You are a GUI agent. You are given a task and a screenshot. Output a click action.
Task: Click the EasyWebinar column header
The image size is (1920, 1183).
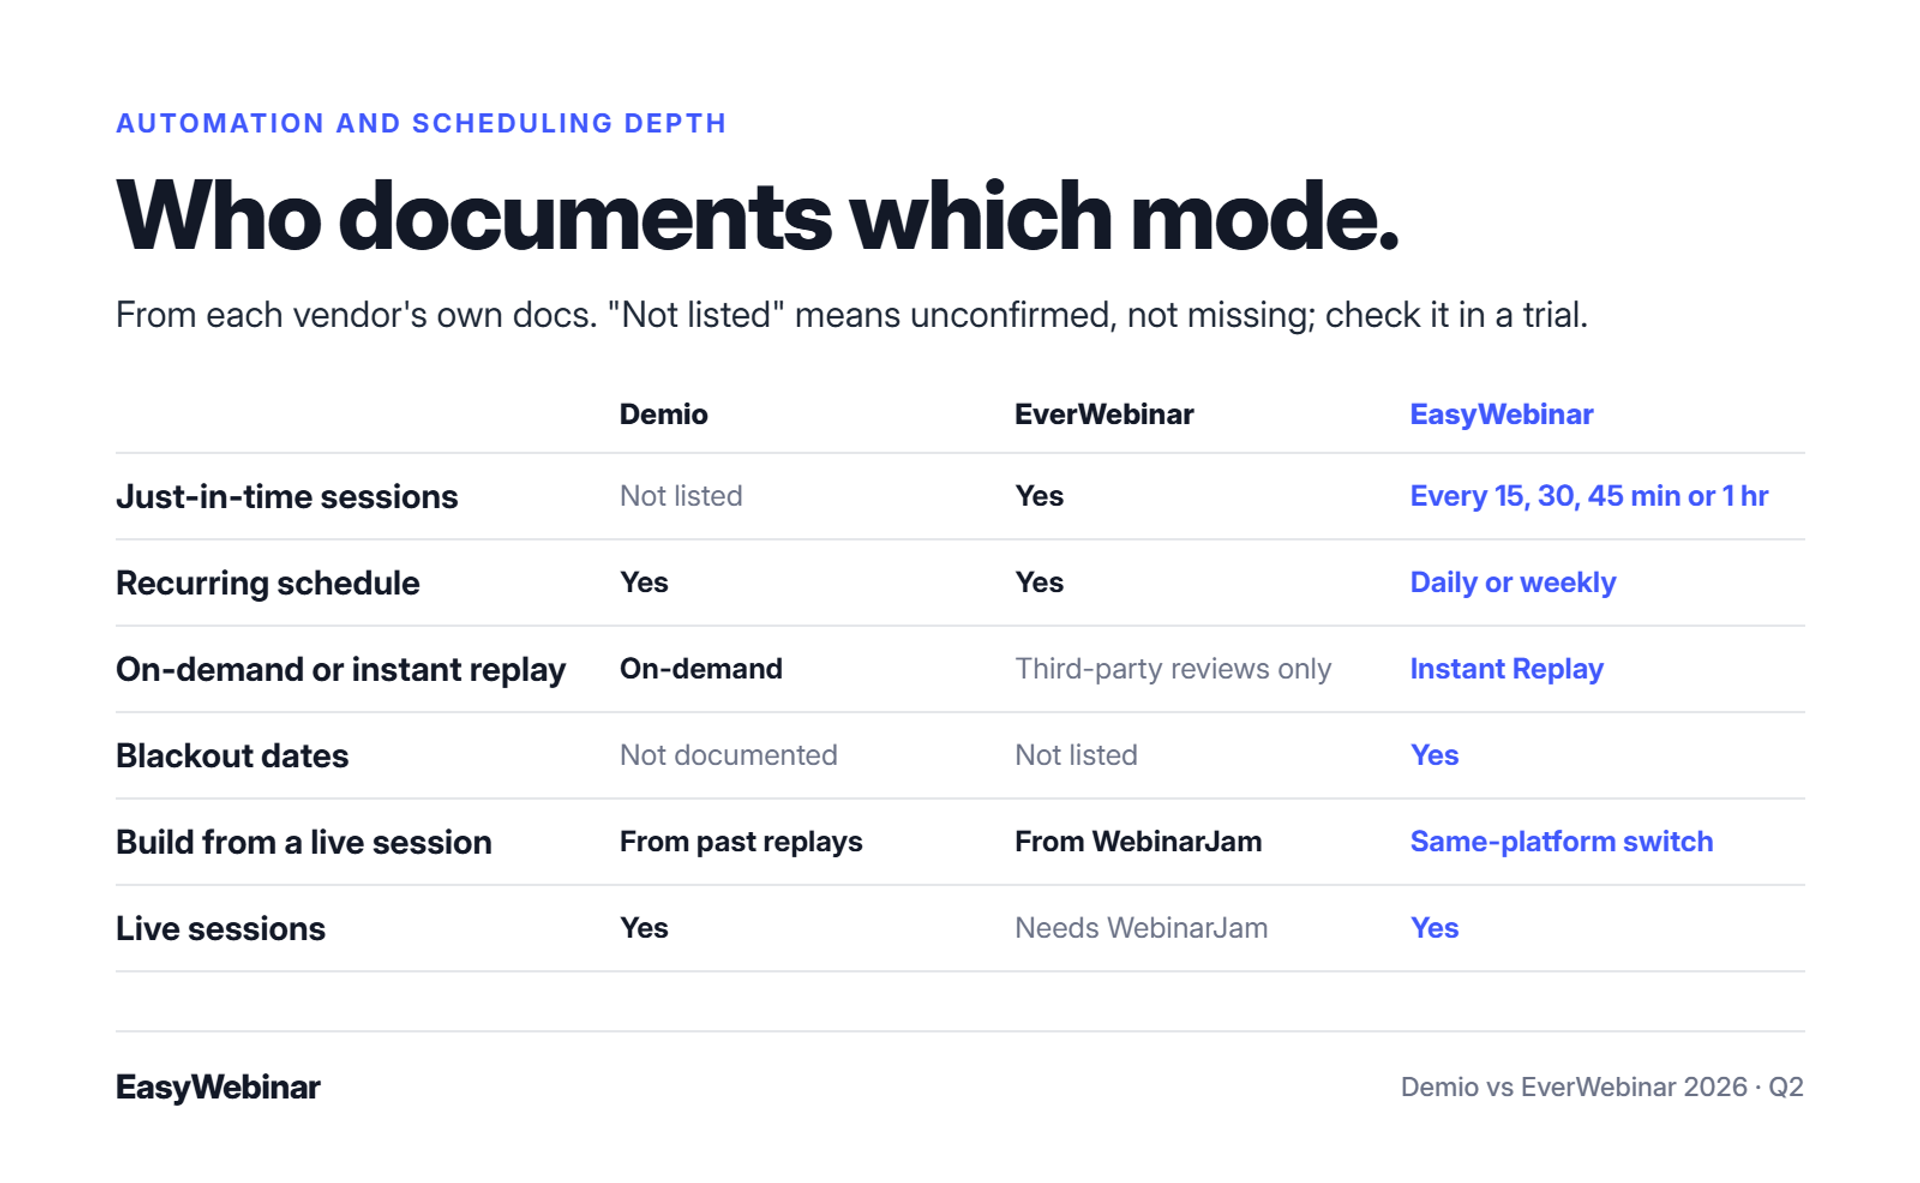pyautogui.click(x=1501, y=415)
